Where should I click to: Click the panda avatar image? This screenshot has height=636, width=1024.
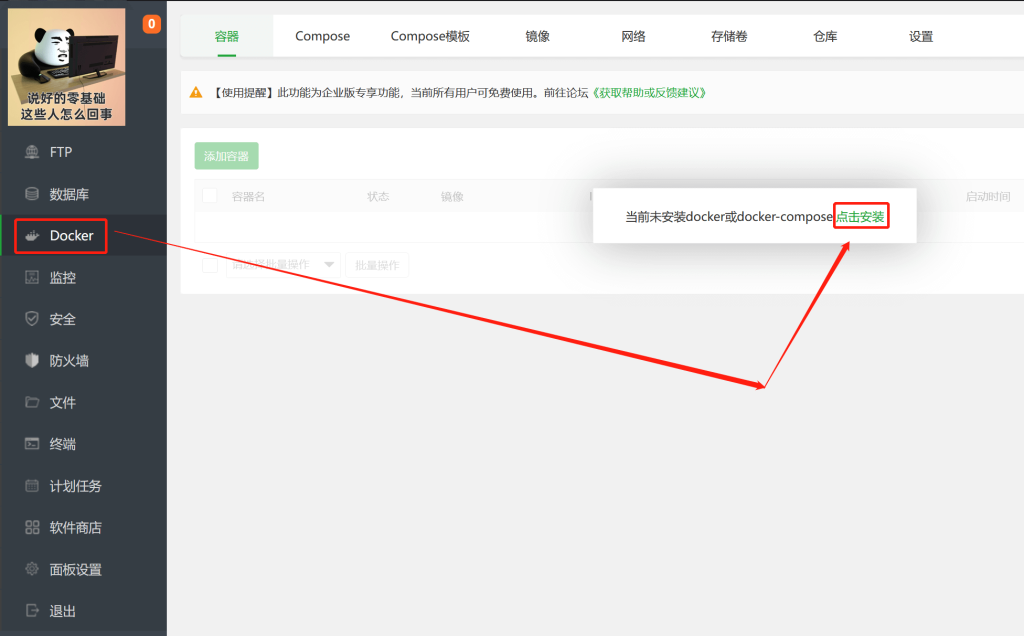coord(67,67)
